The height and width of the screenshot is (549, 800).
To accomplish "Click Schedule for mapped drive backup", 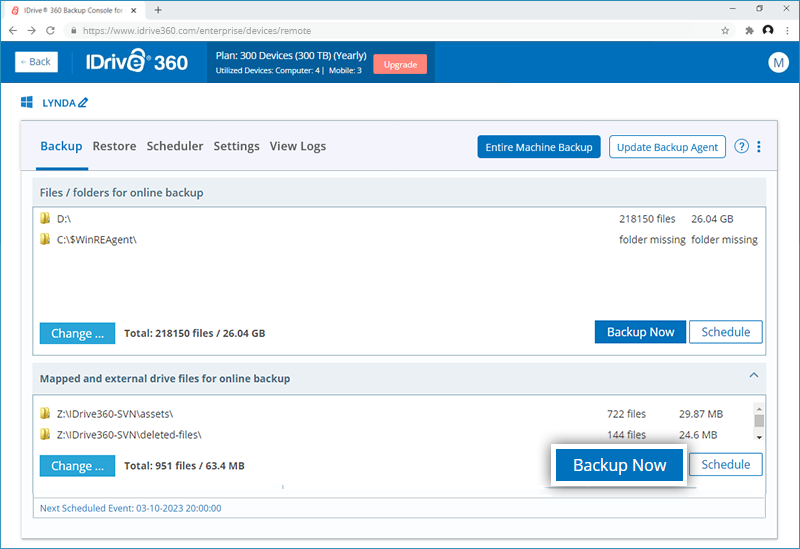I will pos(726,464).
